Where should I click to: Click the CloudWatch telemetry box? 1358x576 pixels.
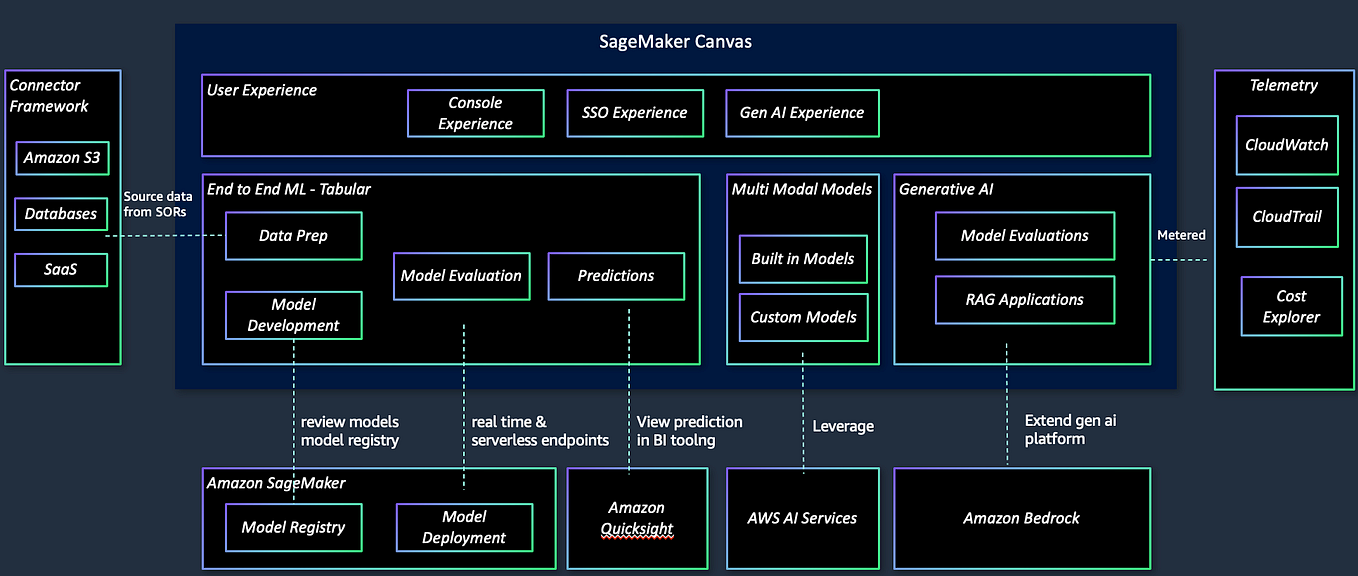click(1287, 145)
